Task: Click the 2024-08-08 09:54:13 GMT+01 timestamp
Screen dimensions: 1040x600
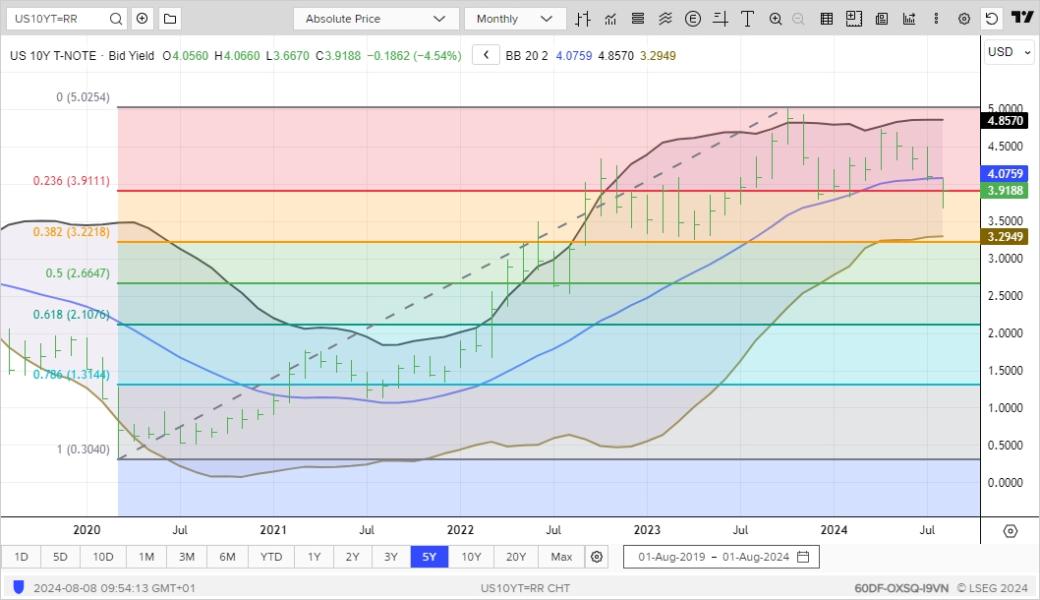Action: (115, 588)
